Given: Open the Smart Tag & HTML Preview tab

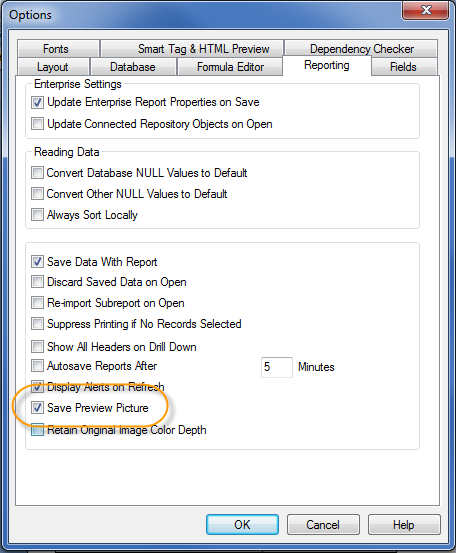Looking at the screenshot, I should point(192,49).
